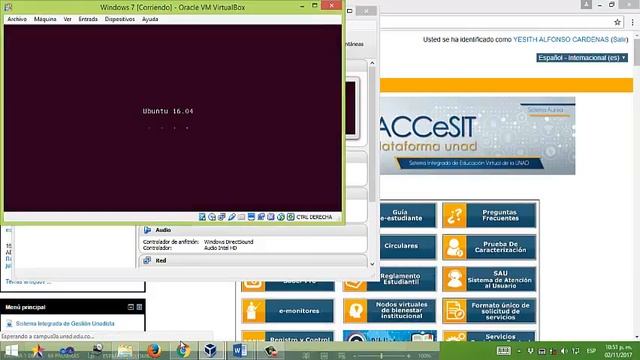Open Firefox from the taskbar

154,351
